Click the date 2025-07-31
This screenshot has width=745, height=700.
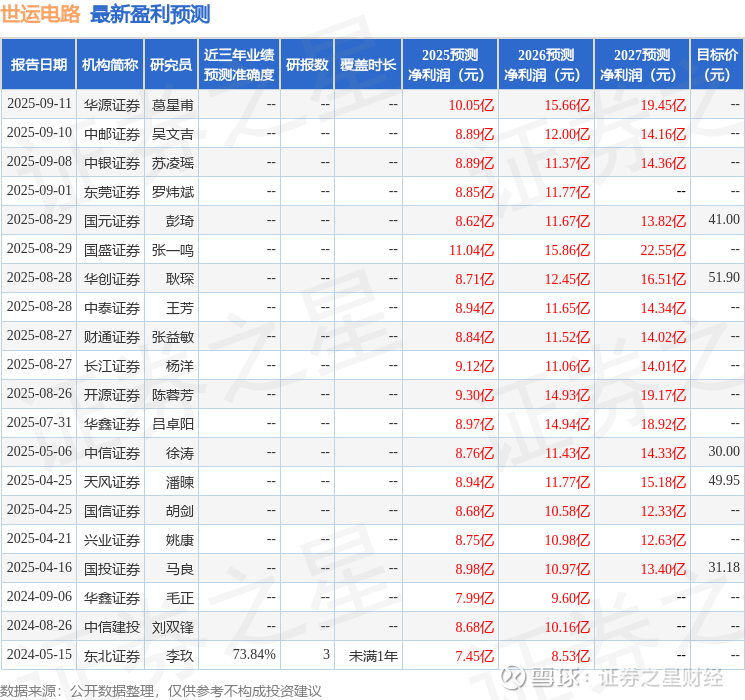pyautogui.click(x=39, y=422)
